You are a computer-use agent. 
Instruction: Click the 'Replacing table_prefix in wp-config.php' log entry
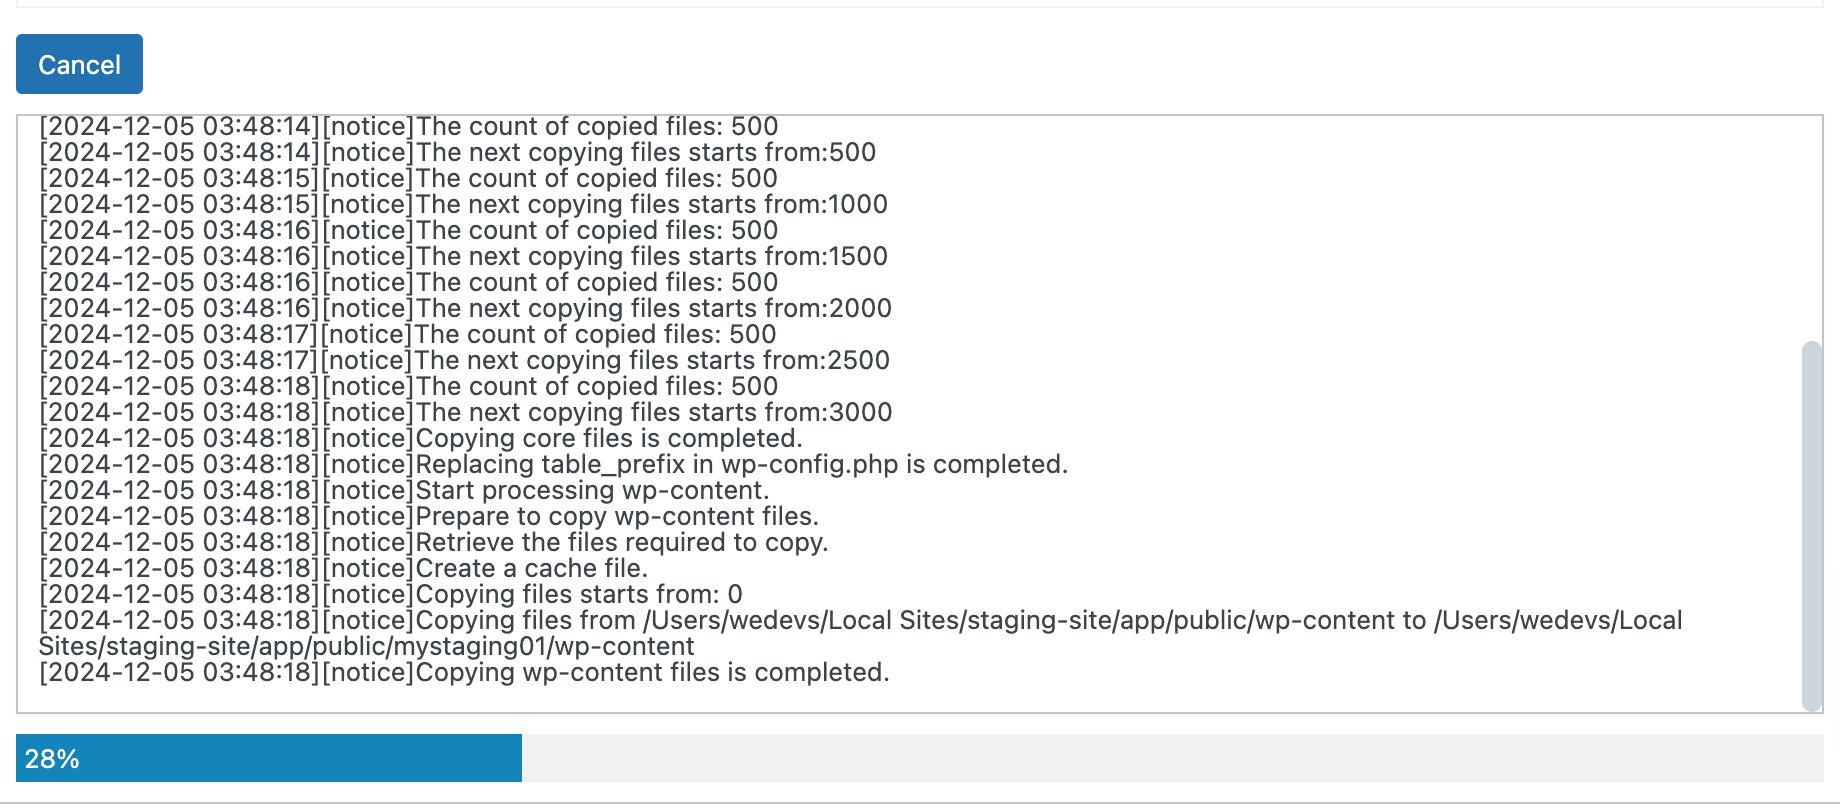click(x=553, y=464)
